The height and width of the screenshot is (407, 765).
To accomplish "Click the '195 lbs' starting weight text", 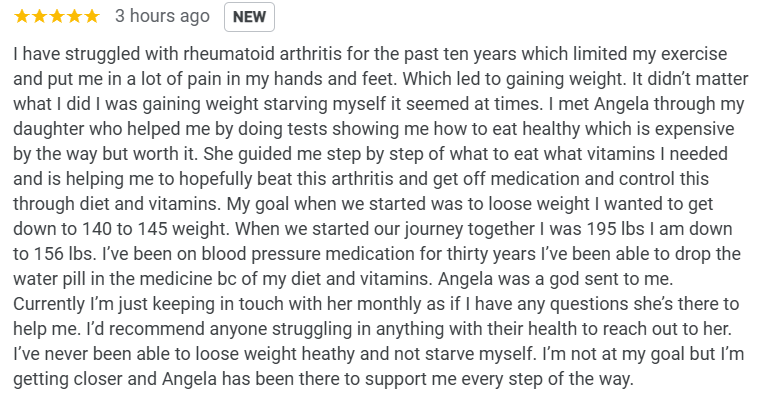I will tap(616, 229).
